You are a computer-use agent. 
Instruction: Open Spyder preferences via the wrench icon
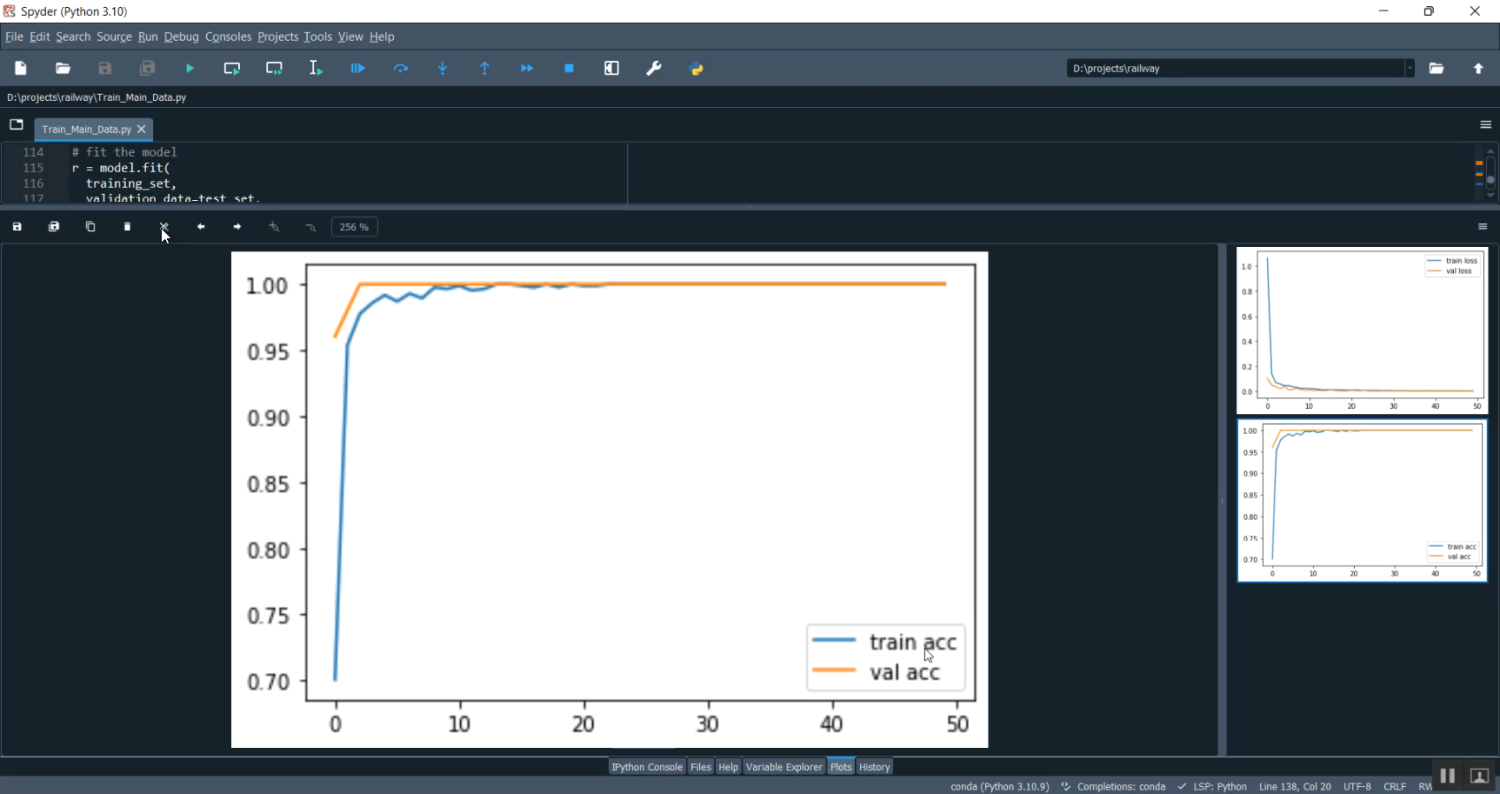pyautogui.click(x=653, y=68)
